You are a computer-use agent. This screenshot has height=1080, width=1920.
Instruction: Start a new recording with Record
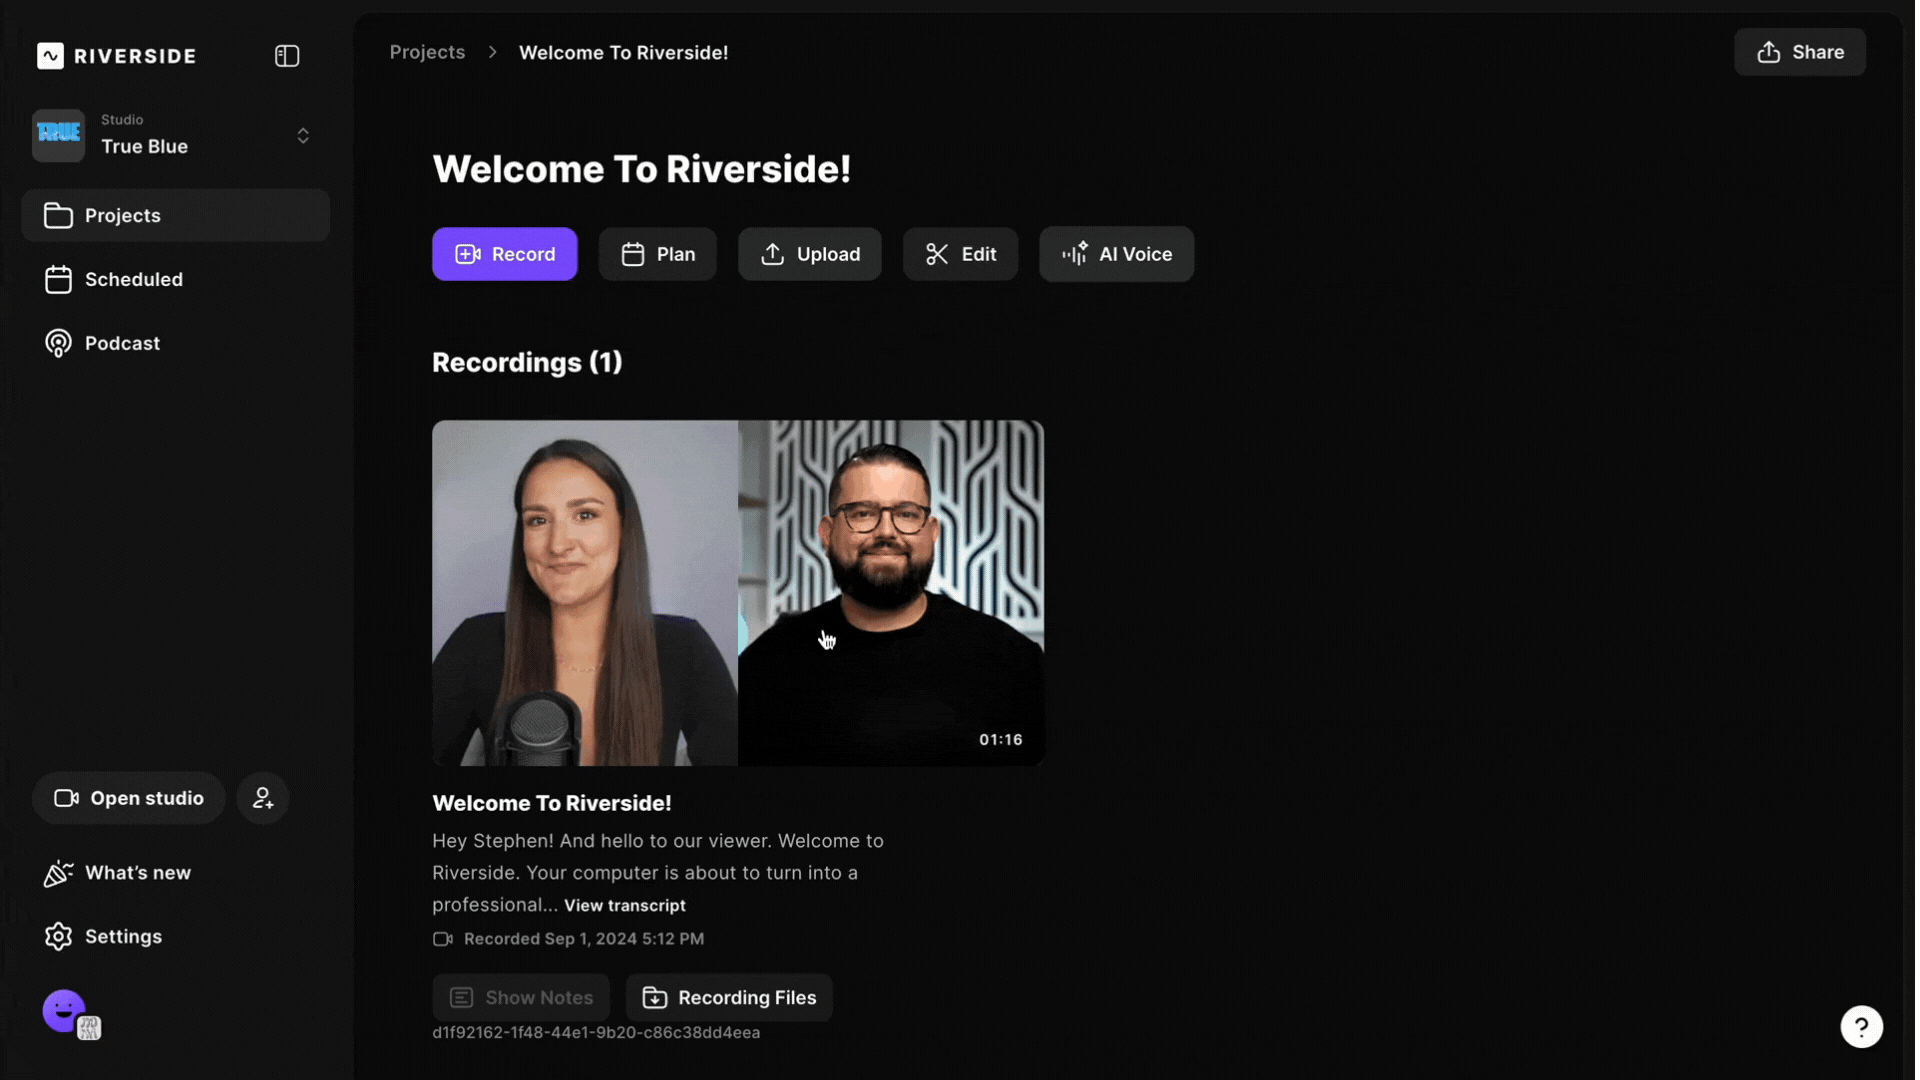[504, 254]
